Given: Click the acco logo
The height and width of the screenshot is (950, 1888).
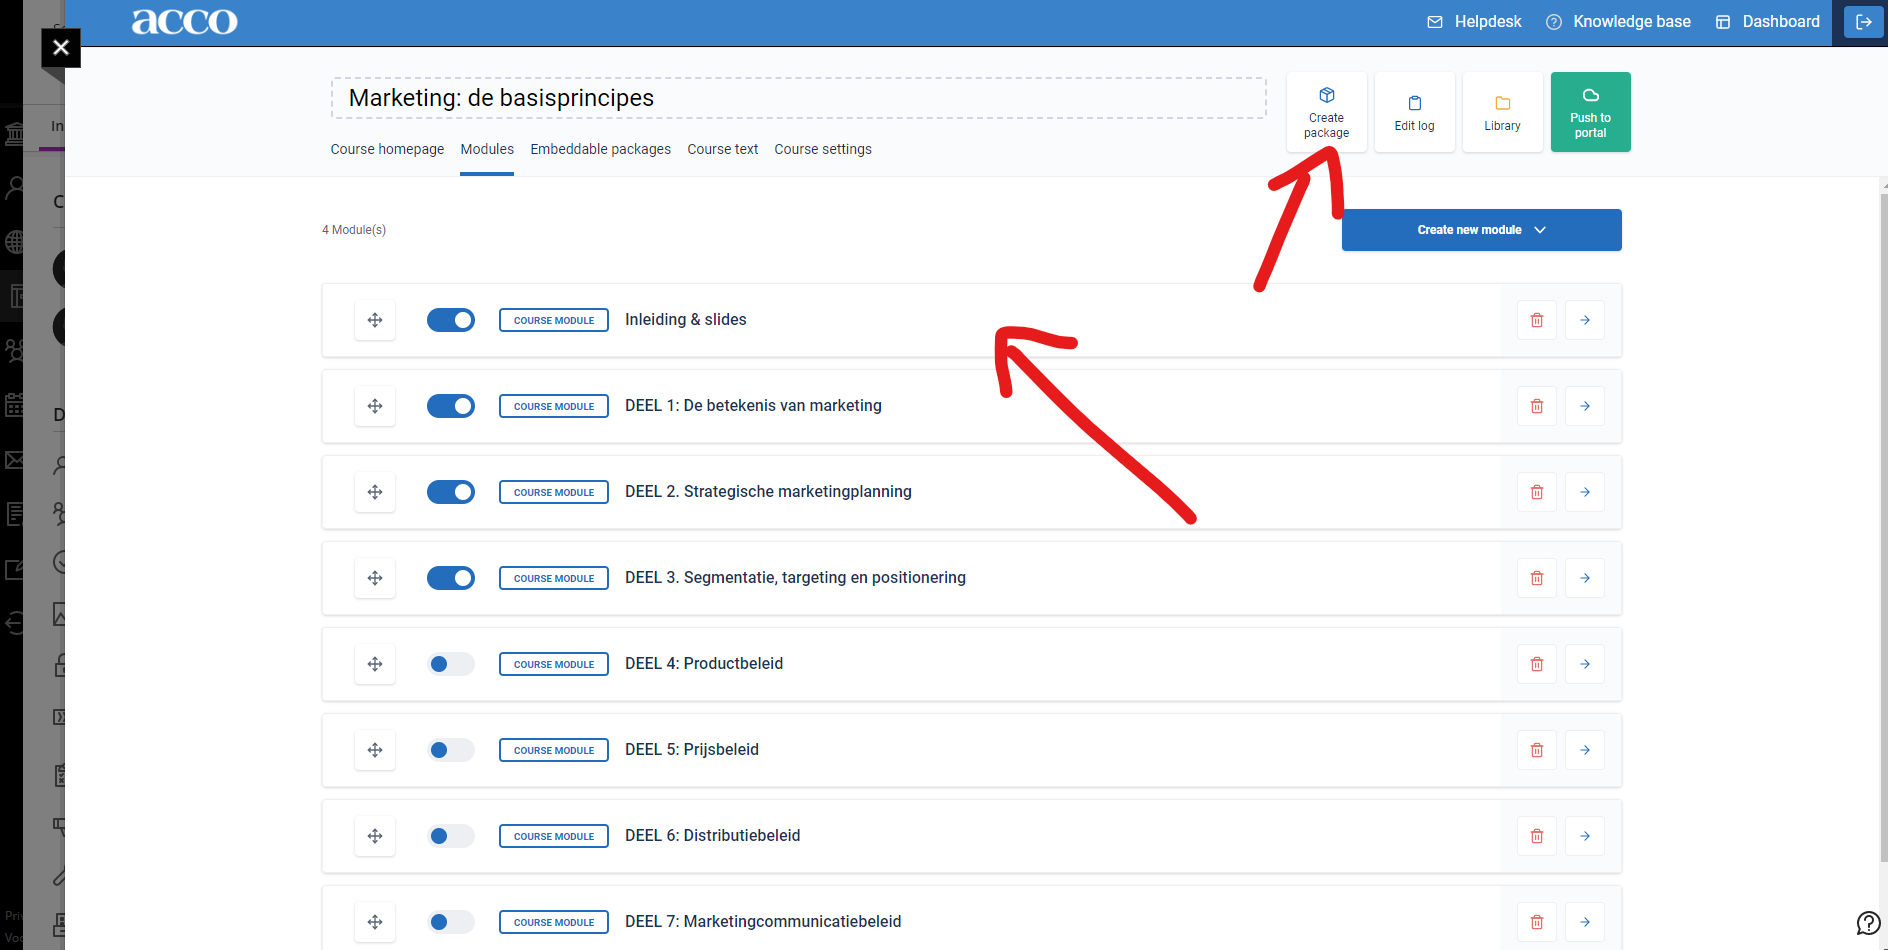Looking at the screenshot, I should click(185, 21).
